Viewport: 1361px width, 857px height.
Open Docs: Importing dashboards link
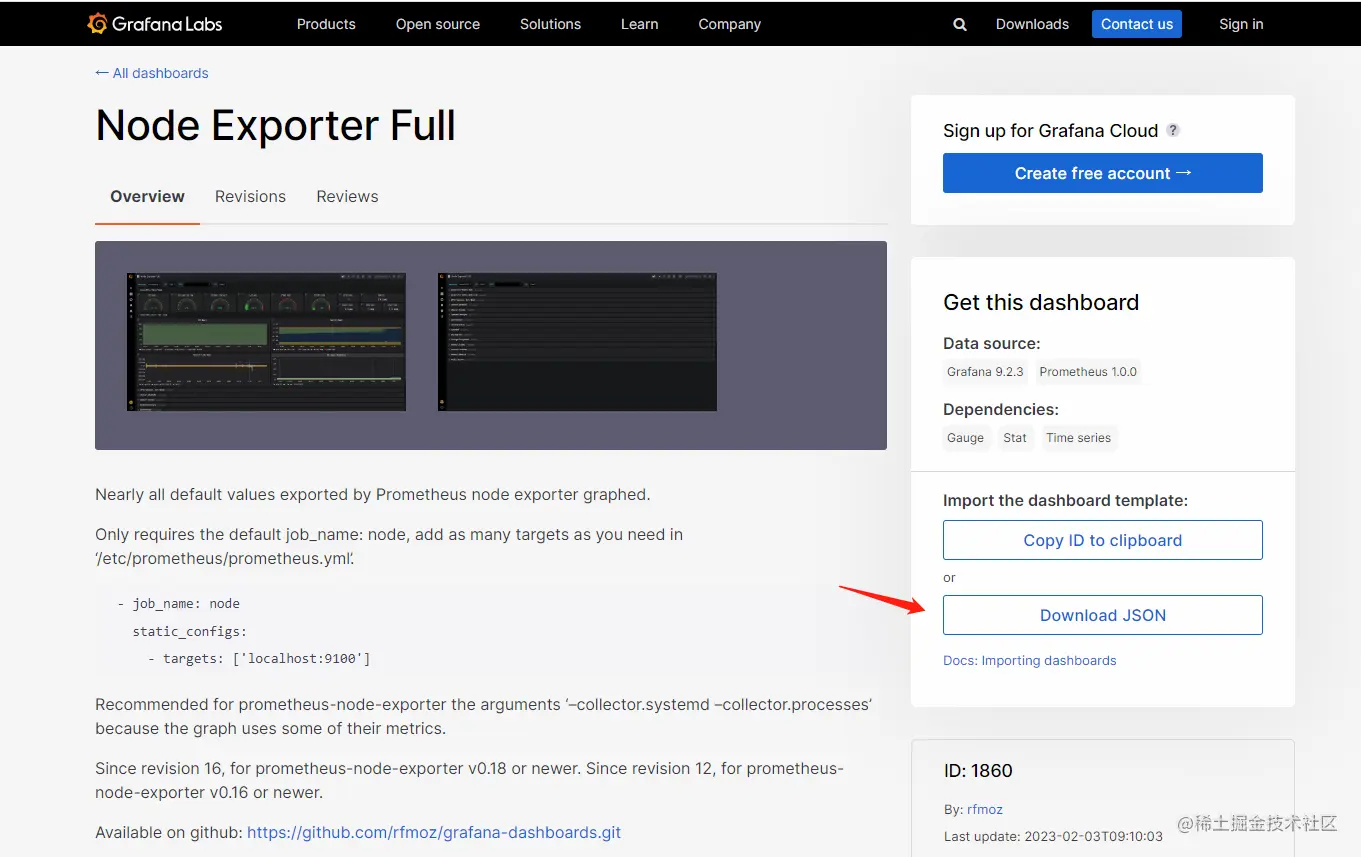point(1030,661)
